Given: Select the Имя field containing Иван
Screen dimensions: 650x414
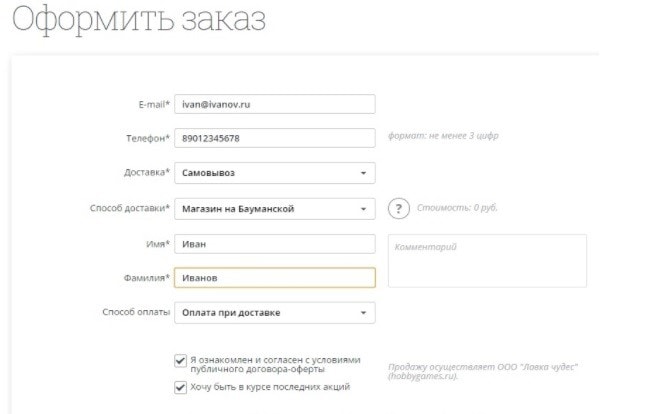Looking at the screenshot, I should pos(275,244).
